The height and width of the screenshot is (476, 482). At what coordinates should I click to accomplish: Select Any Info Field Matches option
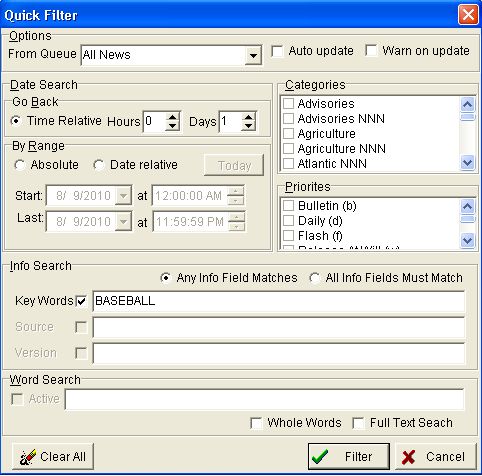(166, 278)
